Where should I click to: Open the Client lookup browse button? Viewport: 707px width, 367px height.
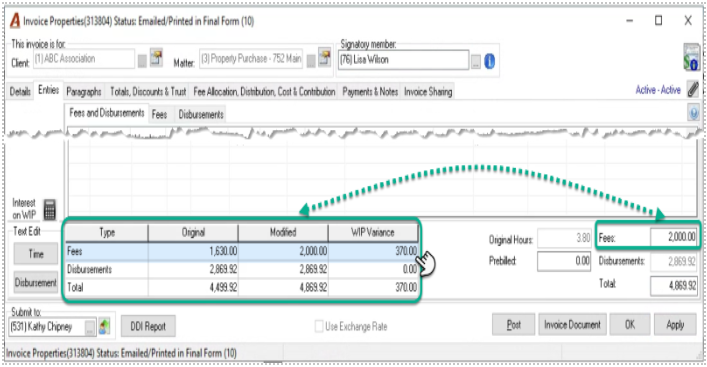tap(142, 61)
